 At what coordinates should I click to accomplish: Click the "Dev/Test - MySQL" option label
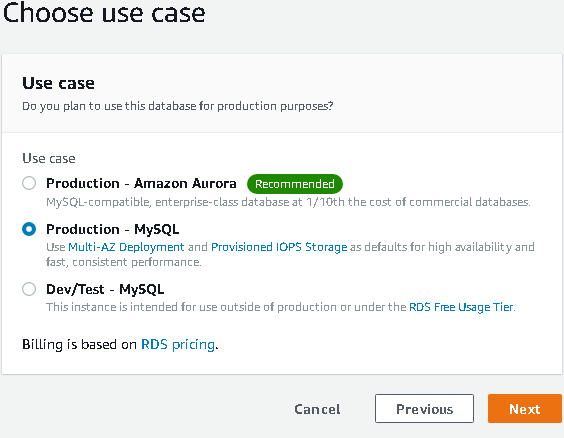click(x=105, y=289)
